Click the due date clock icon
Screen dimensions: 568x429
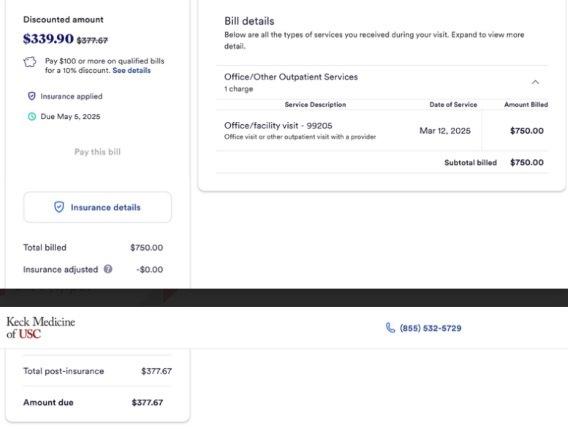tap(32, 116)
